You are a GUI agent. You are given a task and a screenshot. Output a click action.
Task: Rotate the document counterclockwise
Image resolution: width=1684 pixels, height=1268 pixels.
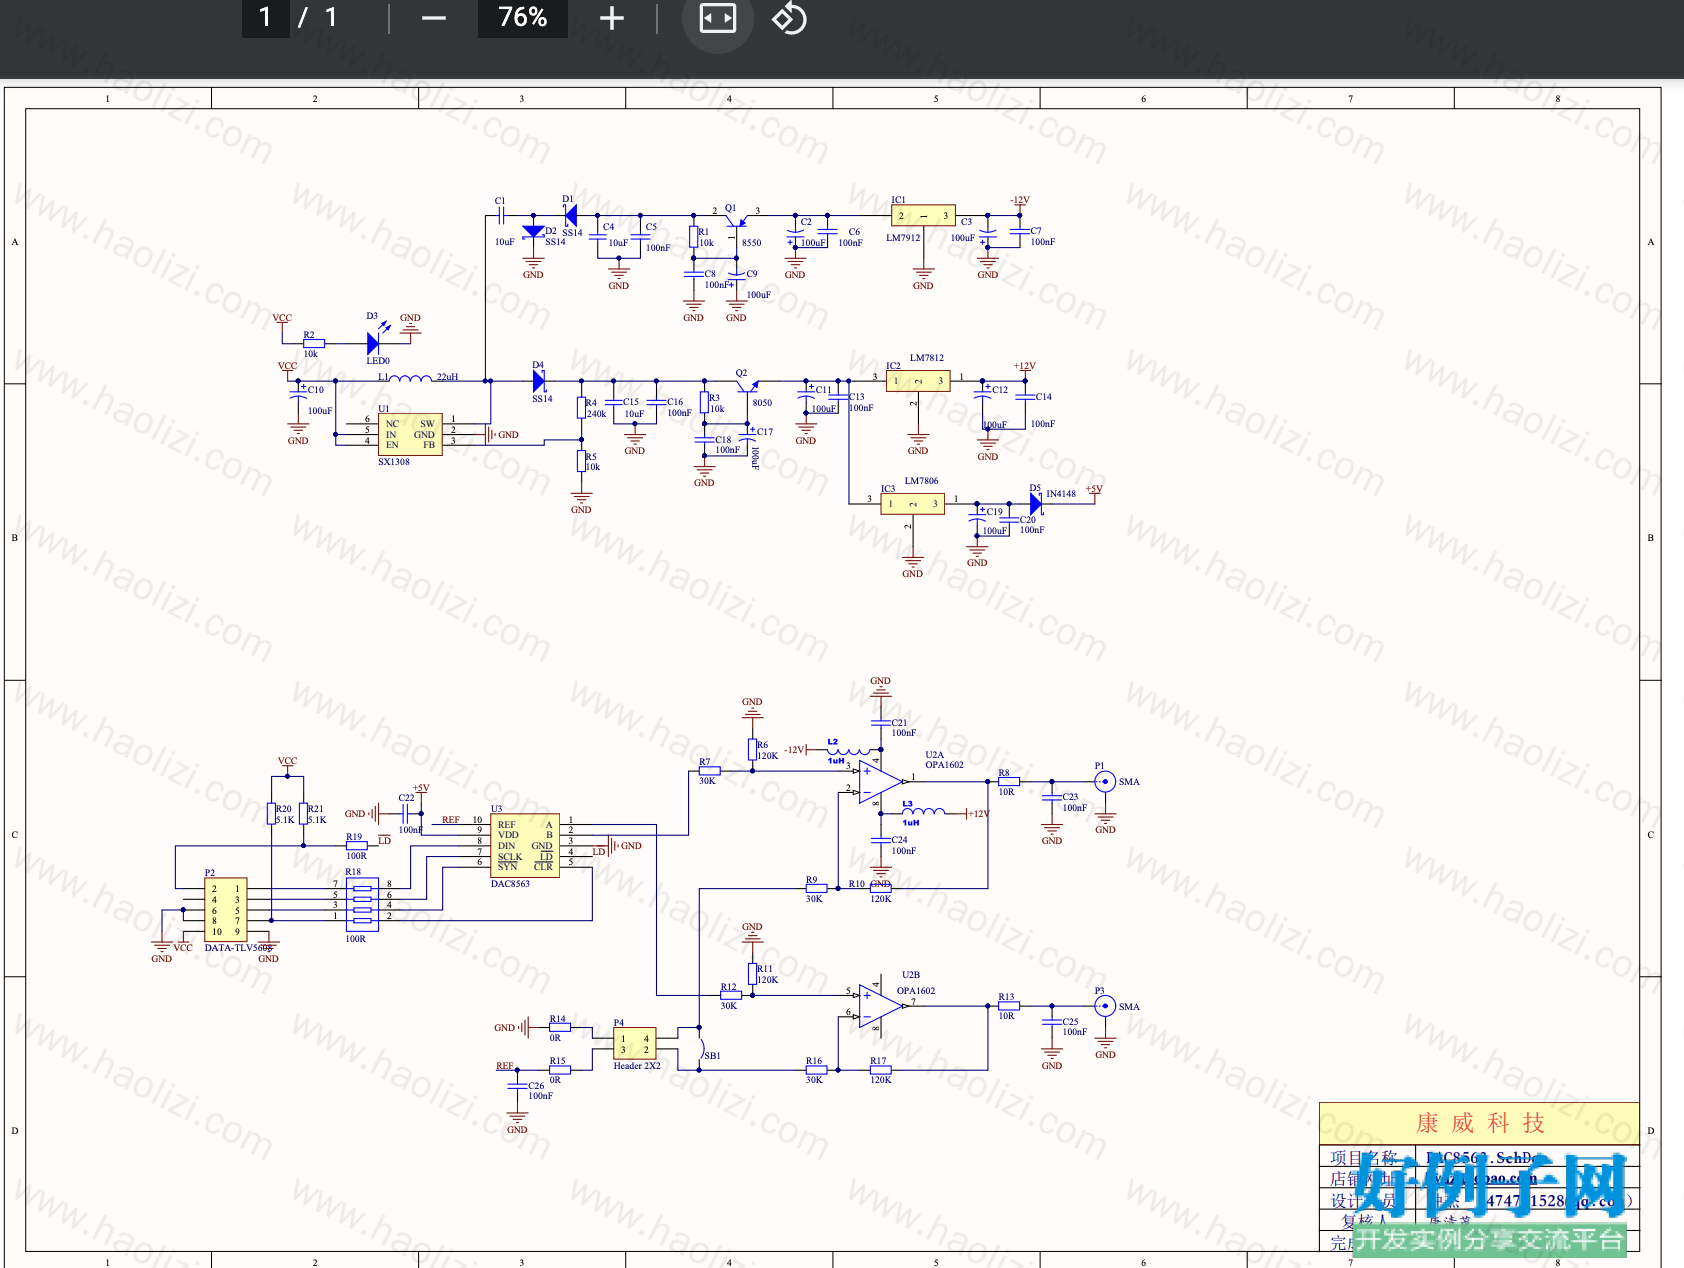pos(789,18)
